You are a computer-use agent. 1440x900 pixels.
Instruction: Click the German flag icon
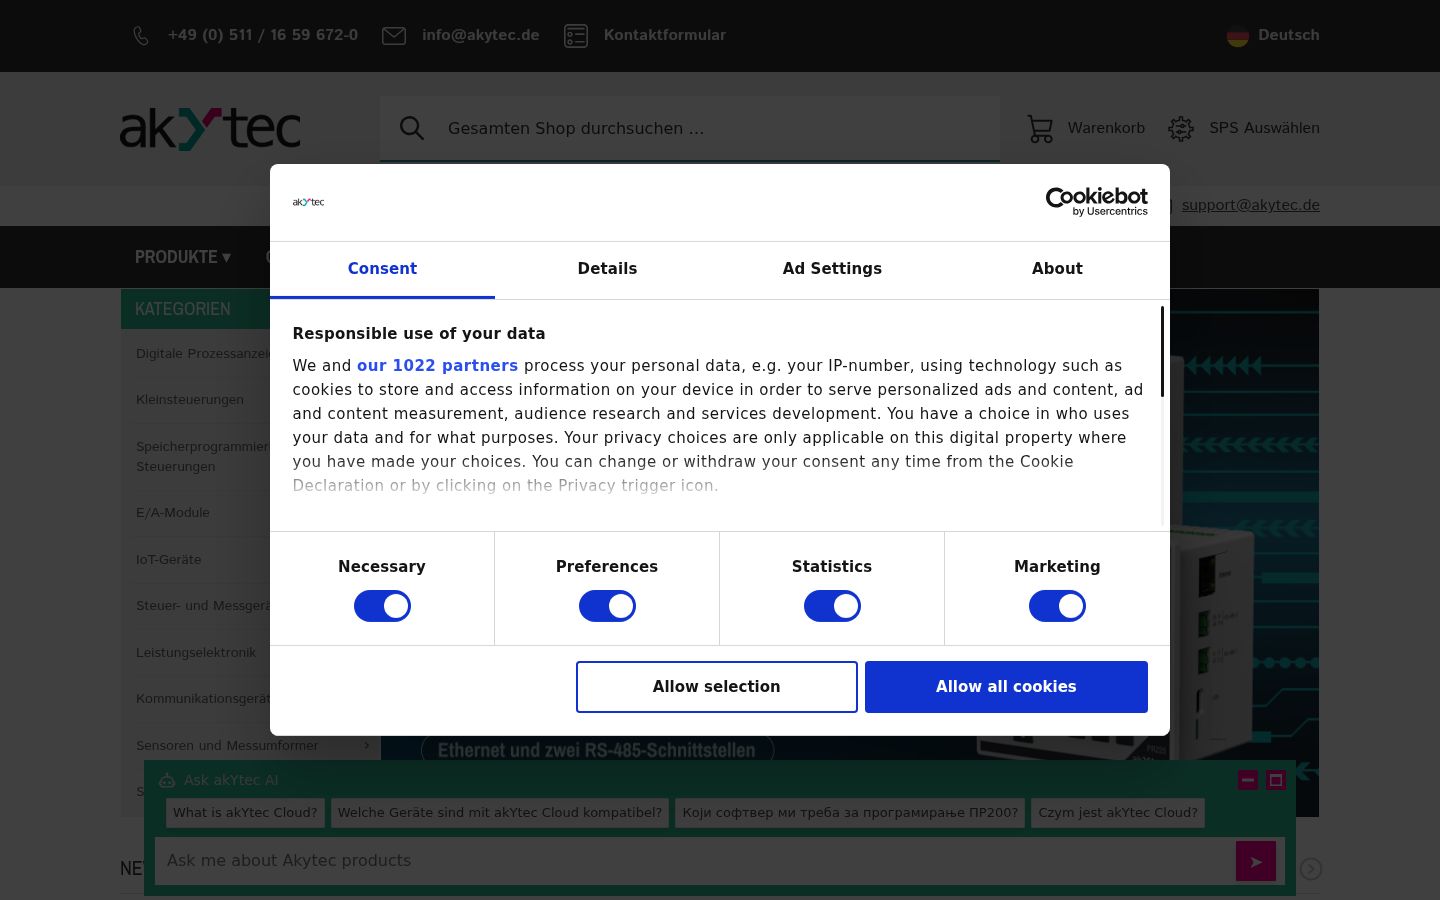click(1238, 36)
